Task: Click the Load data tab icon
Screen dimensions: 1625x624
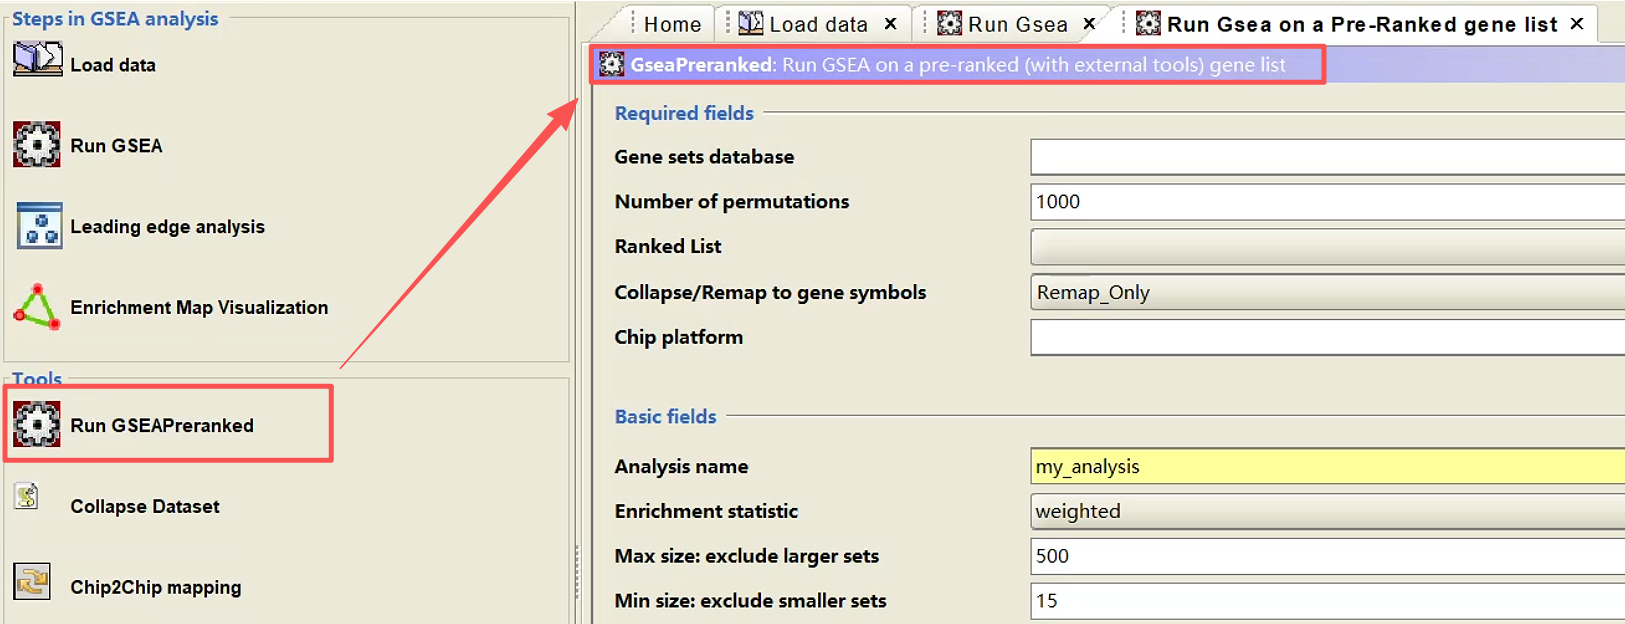Action: tap(751, 23)
